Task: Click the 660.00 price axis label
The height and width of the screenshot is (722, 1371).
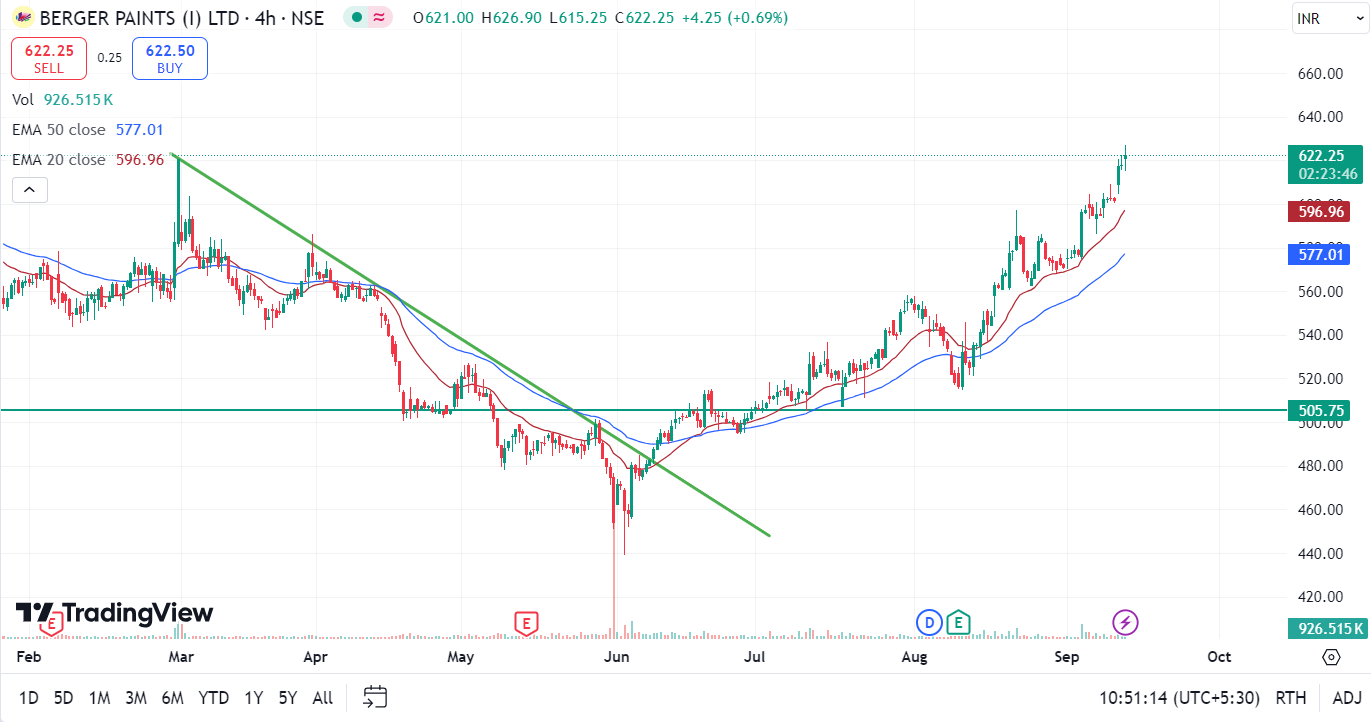Action: coord(1321,74)
